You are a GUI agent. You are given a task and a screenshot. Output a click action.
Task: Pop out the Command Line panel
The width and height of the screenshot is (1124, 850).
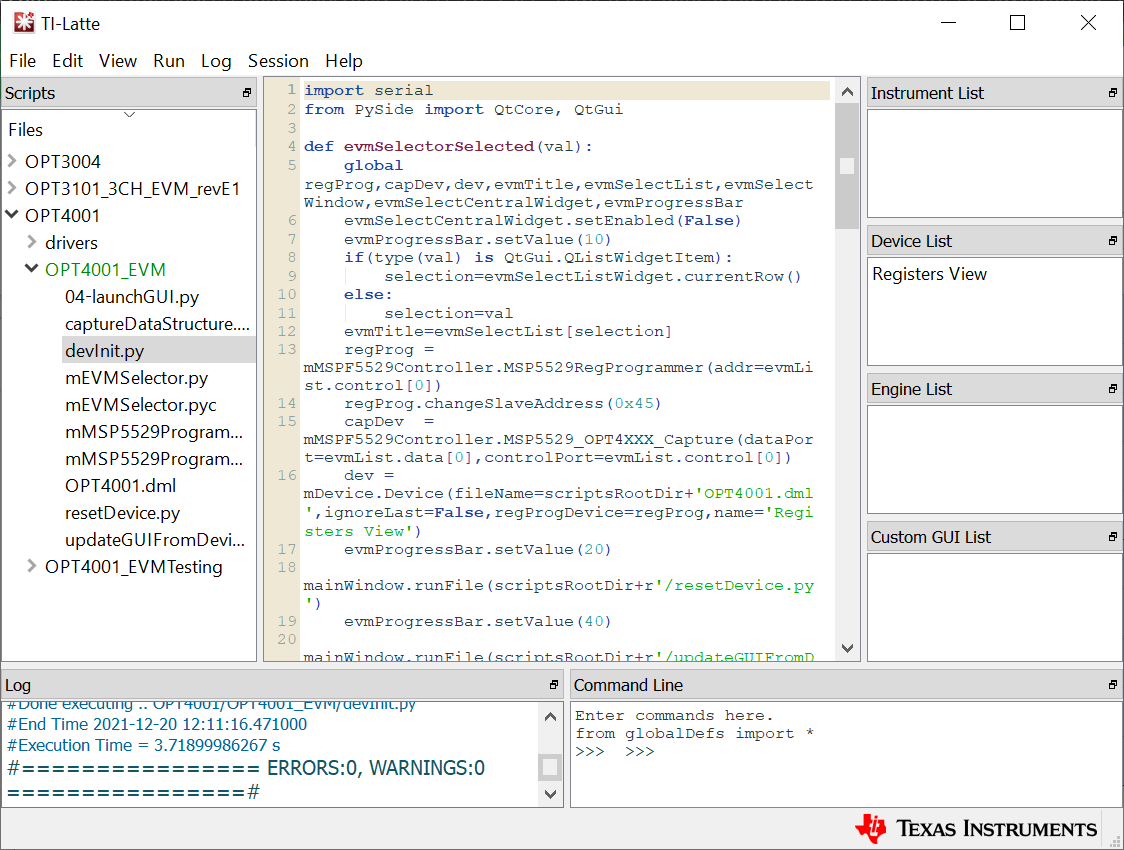click(1112, 685)
